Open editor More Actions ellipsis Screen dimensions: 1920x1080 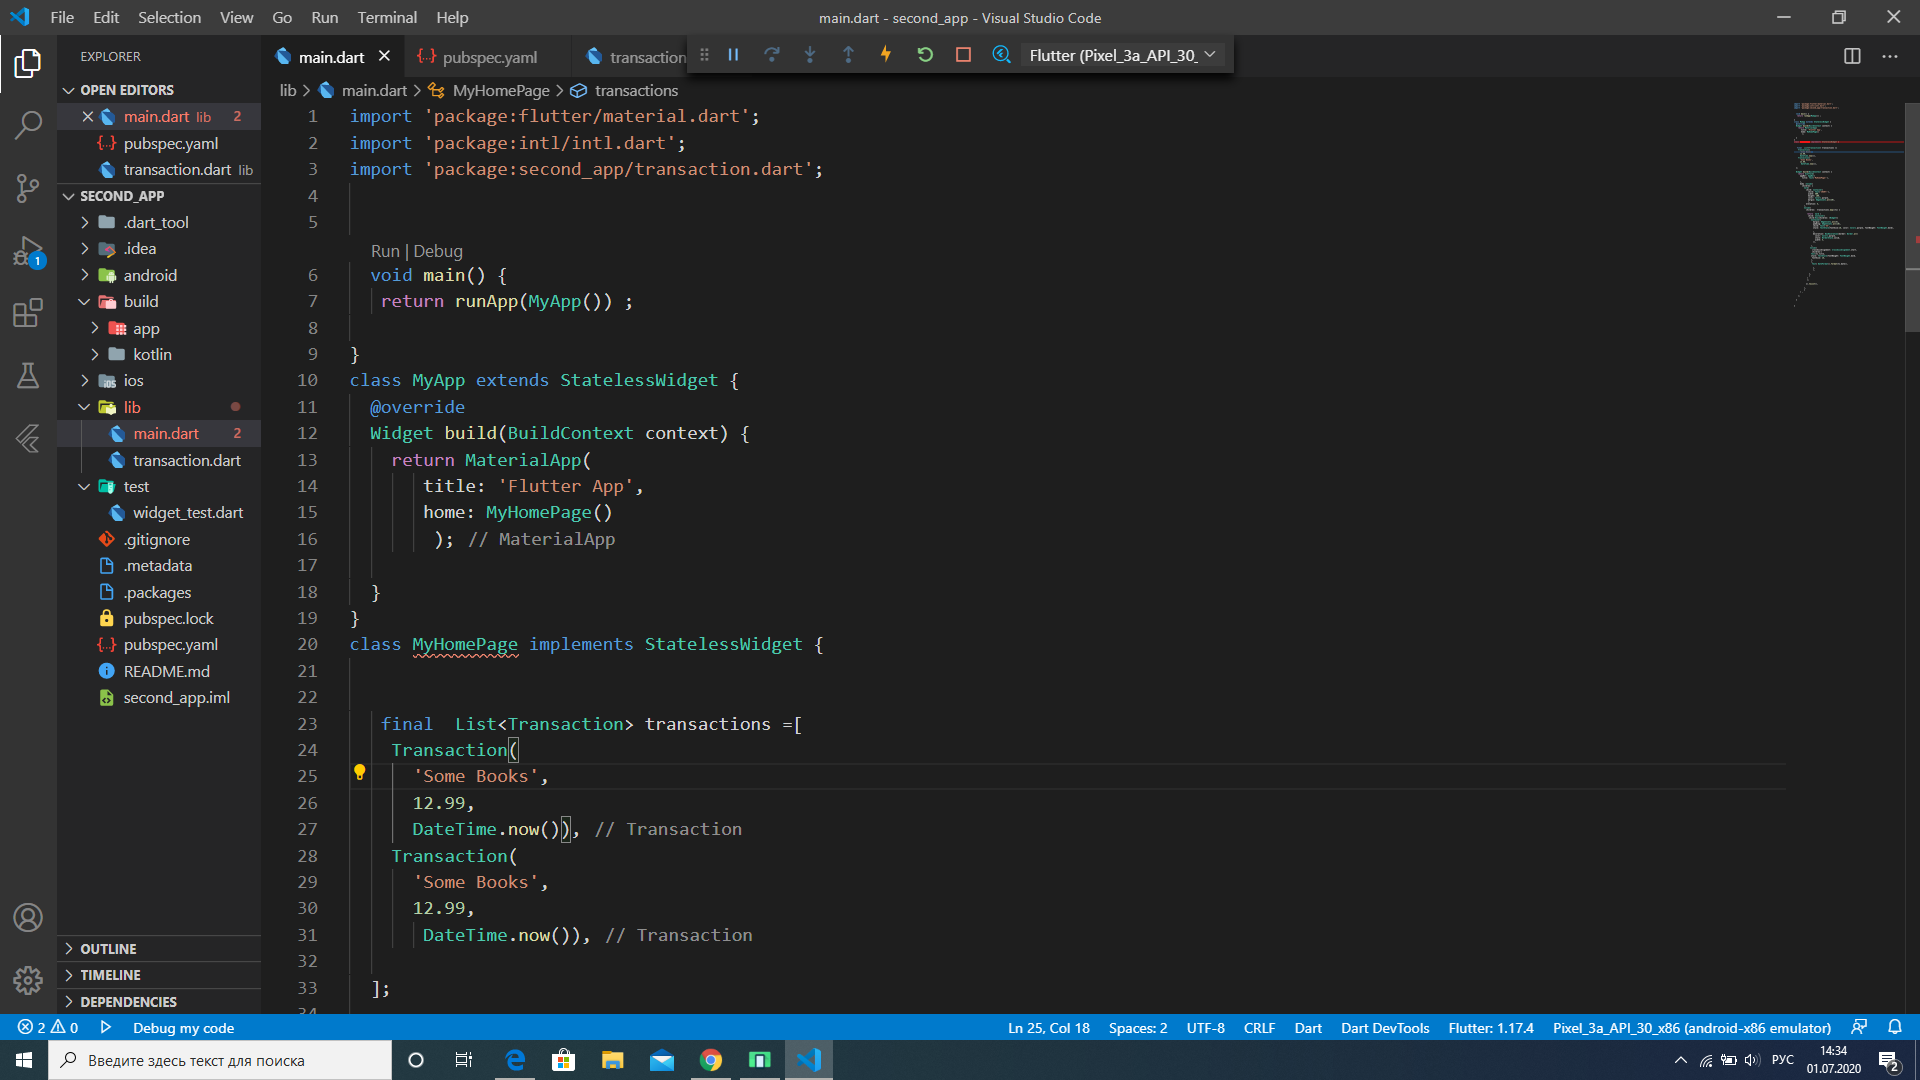1889,56
